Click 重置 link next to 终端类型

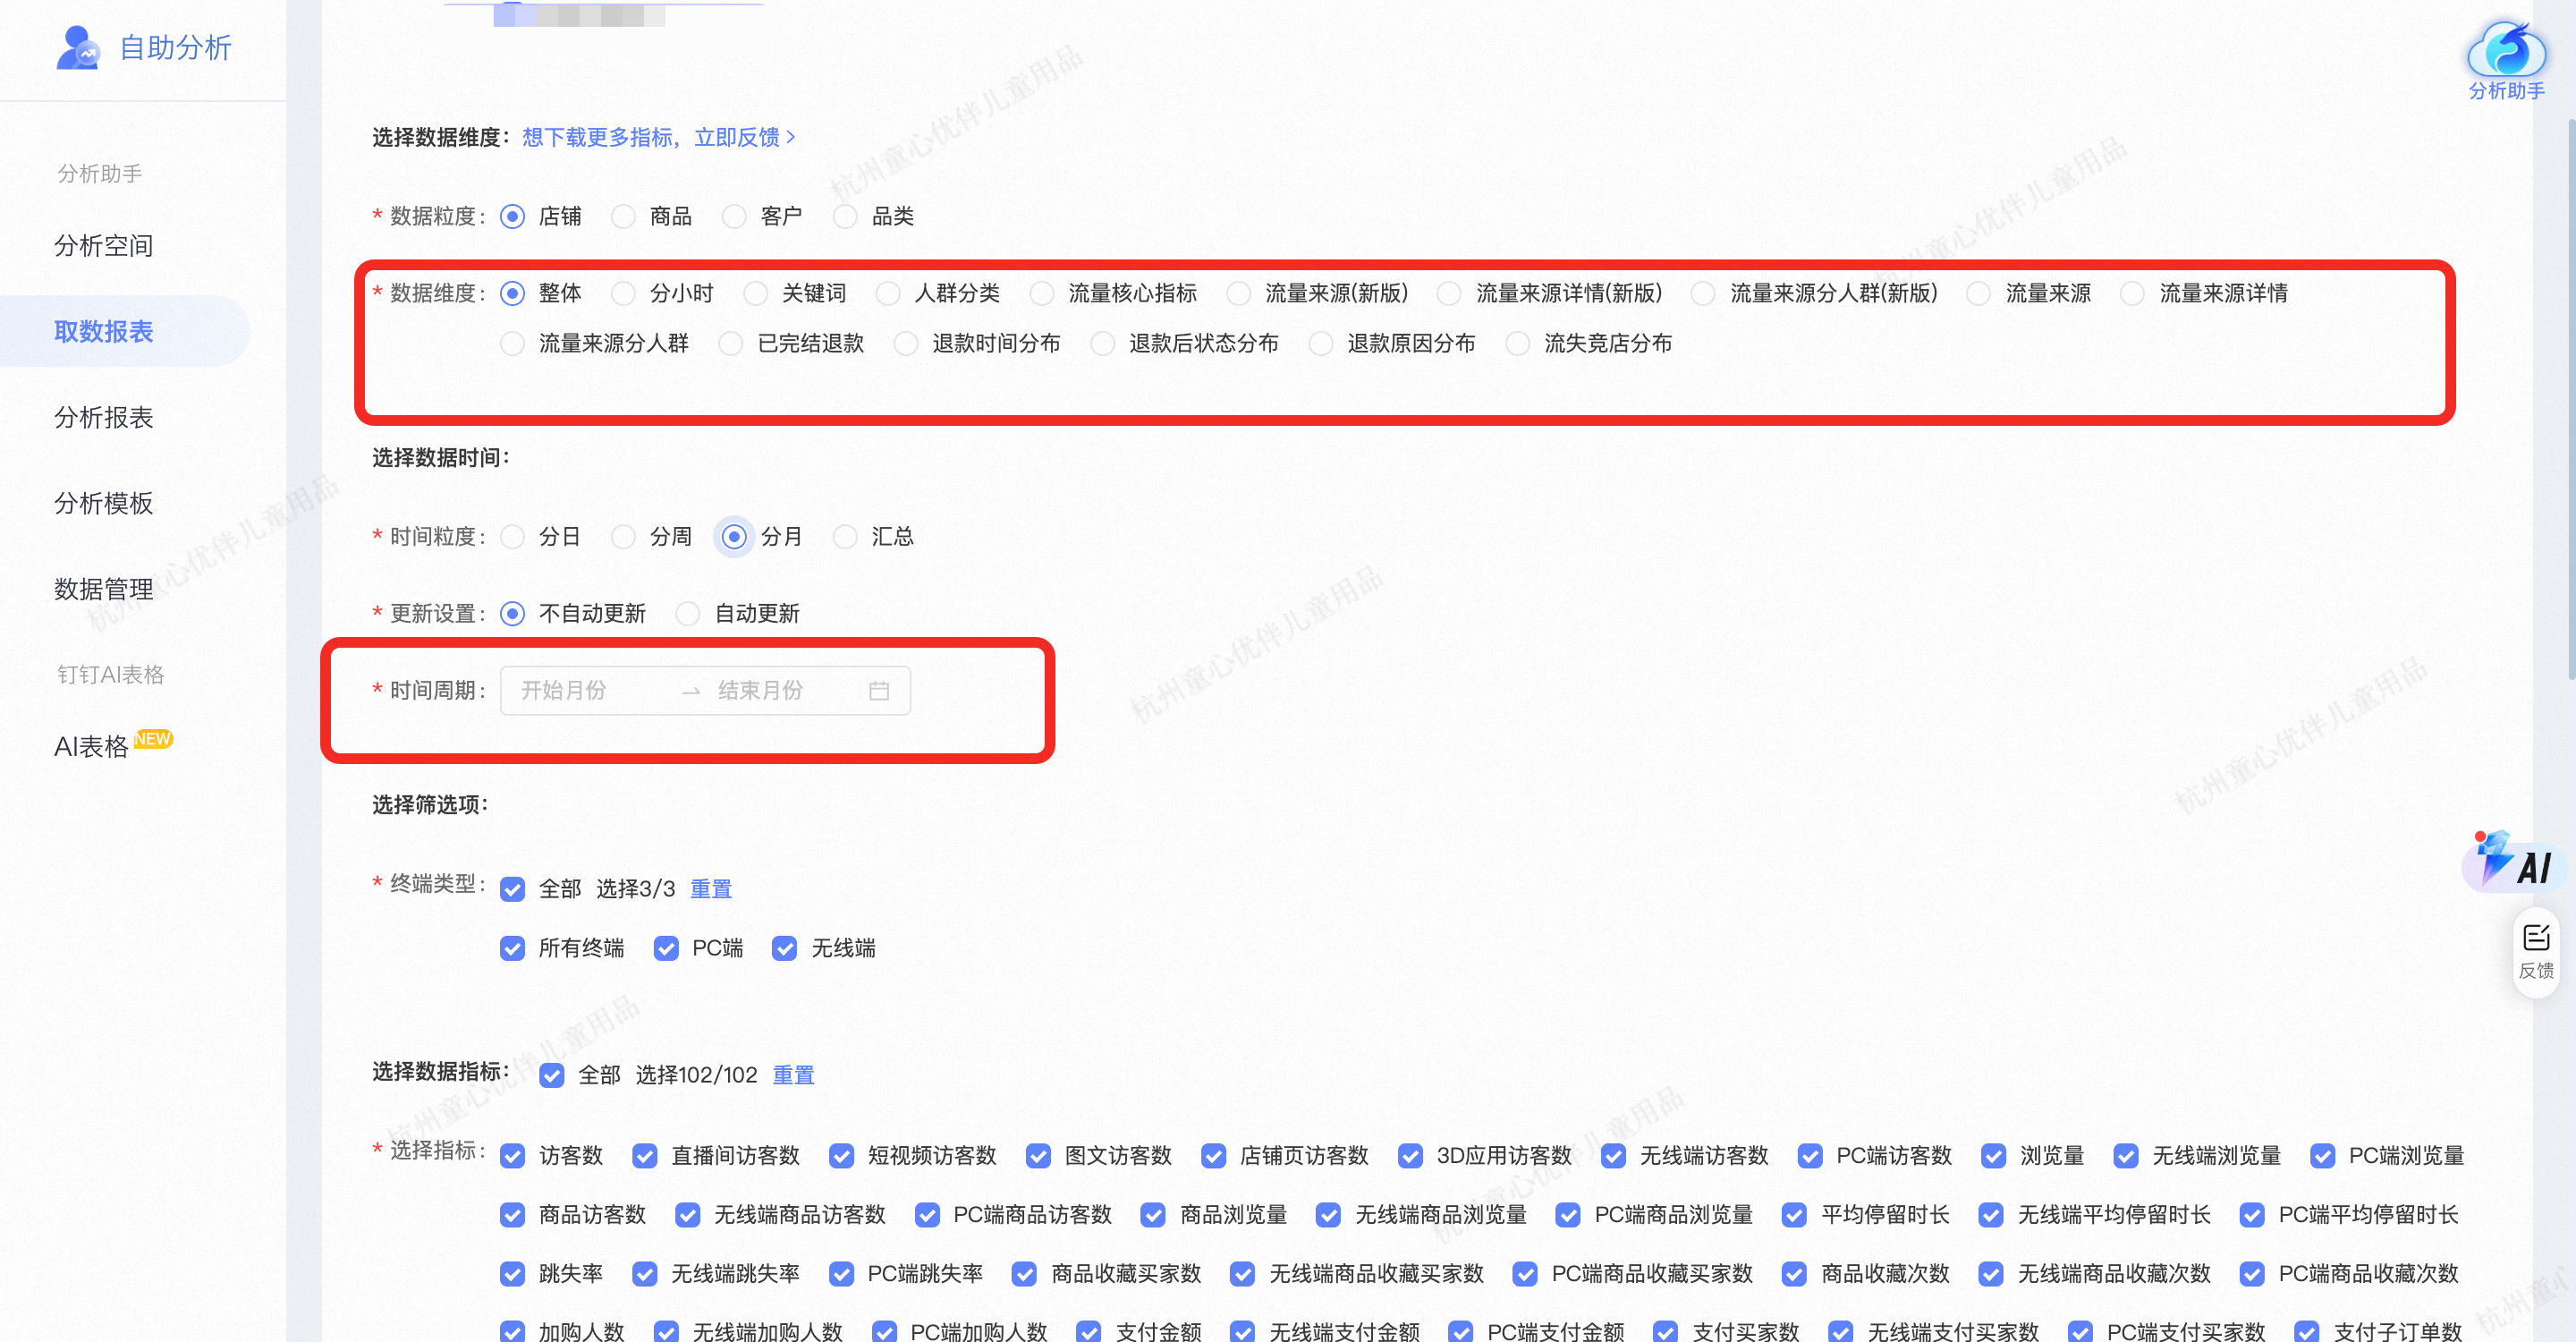[x=711, y=889]
